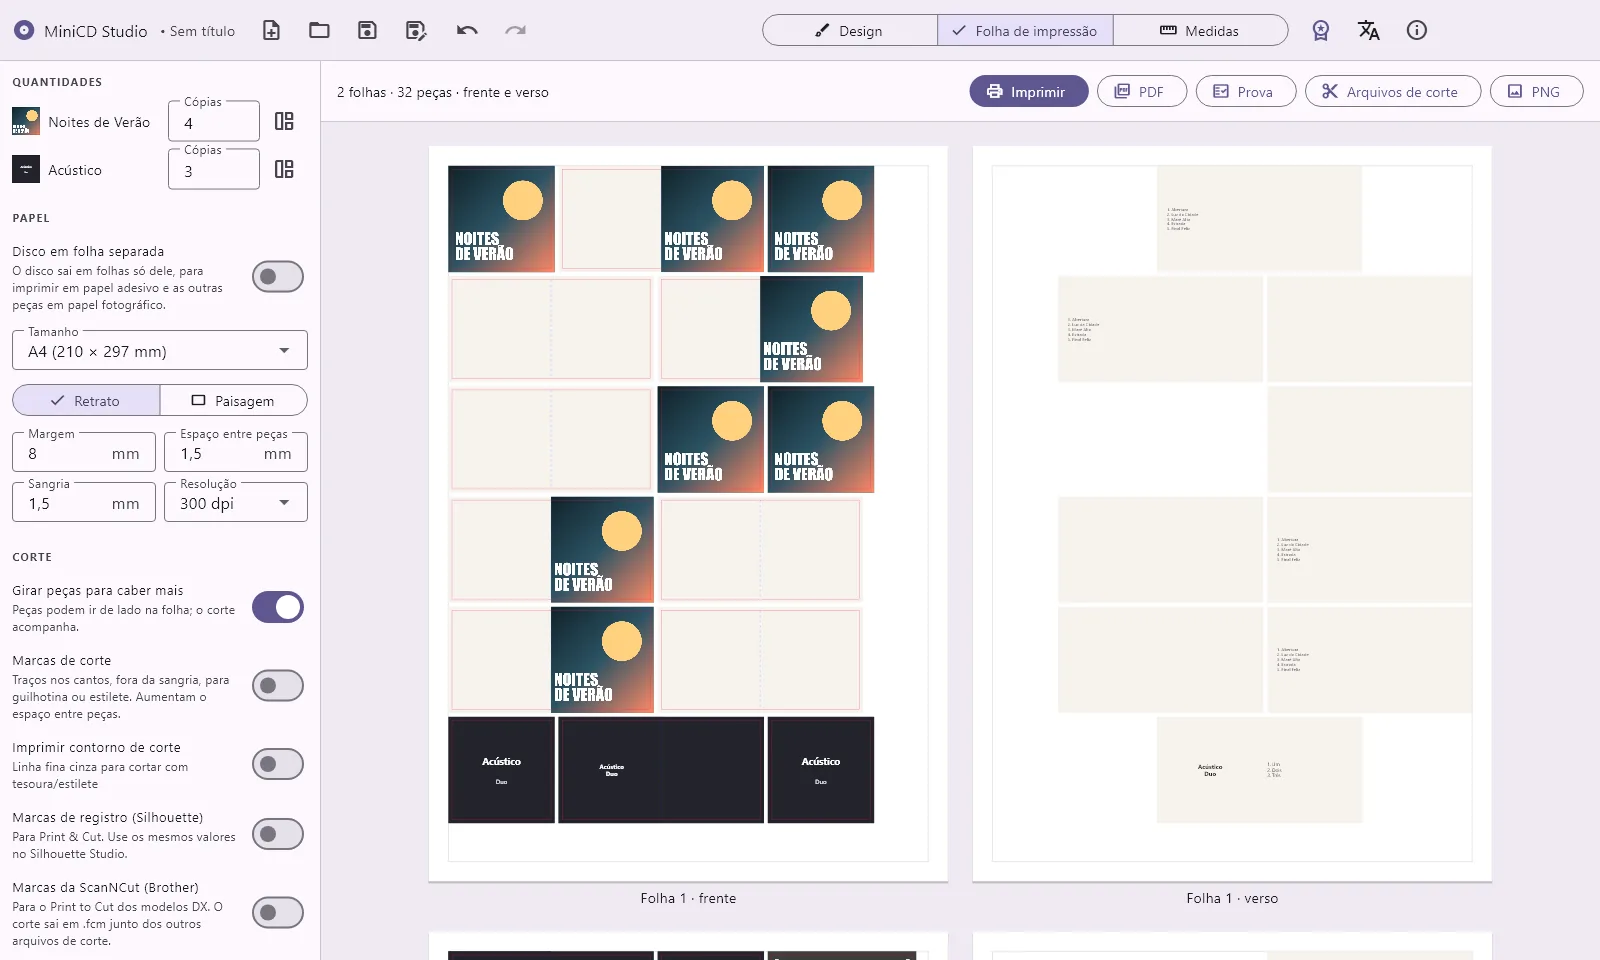Open the info icon

click(x=1417, y=30)
